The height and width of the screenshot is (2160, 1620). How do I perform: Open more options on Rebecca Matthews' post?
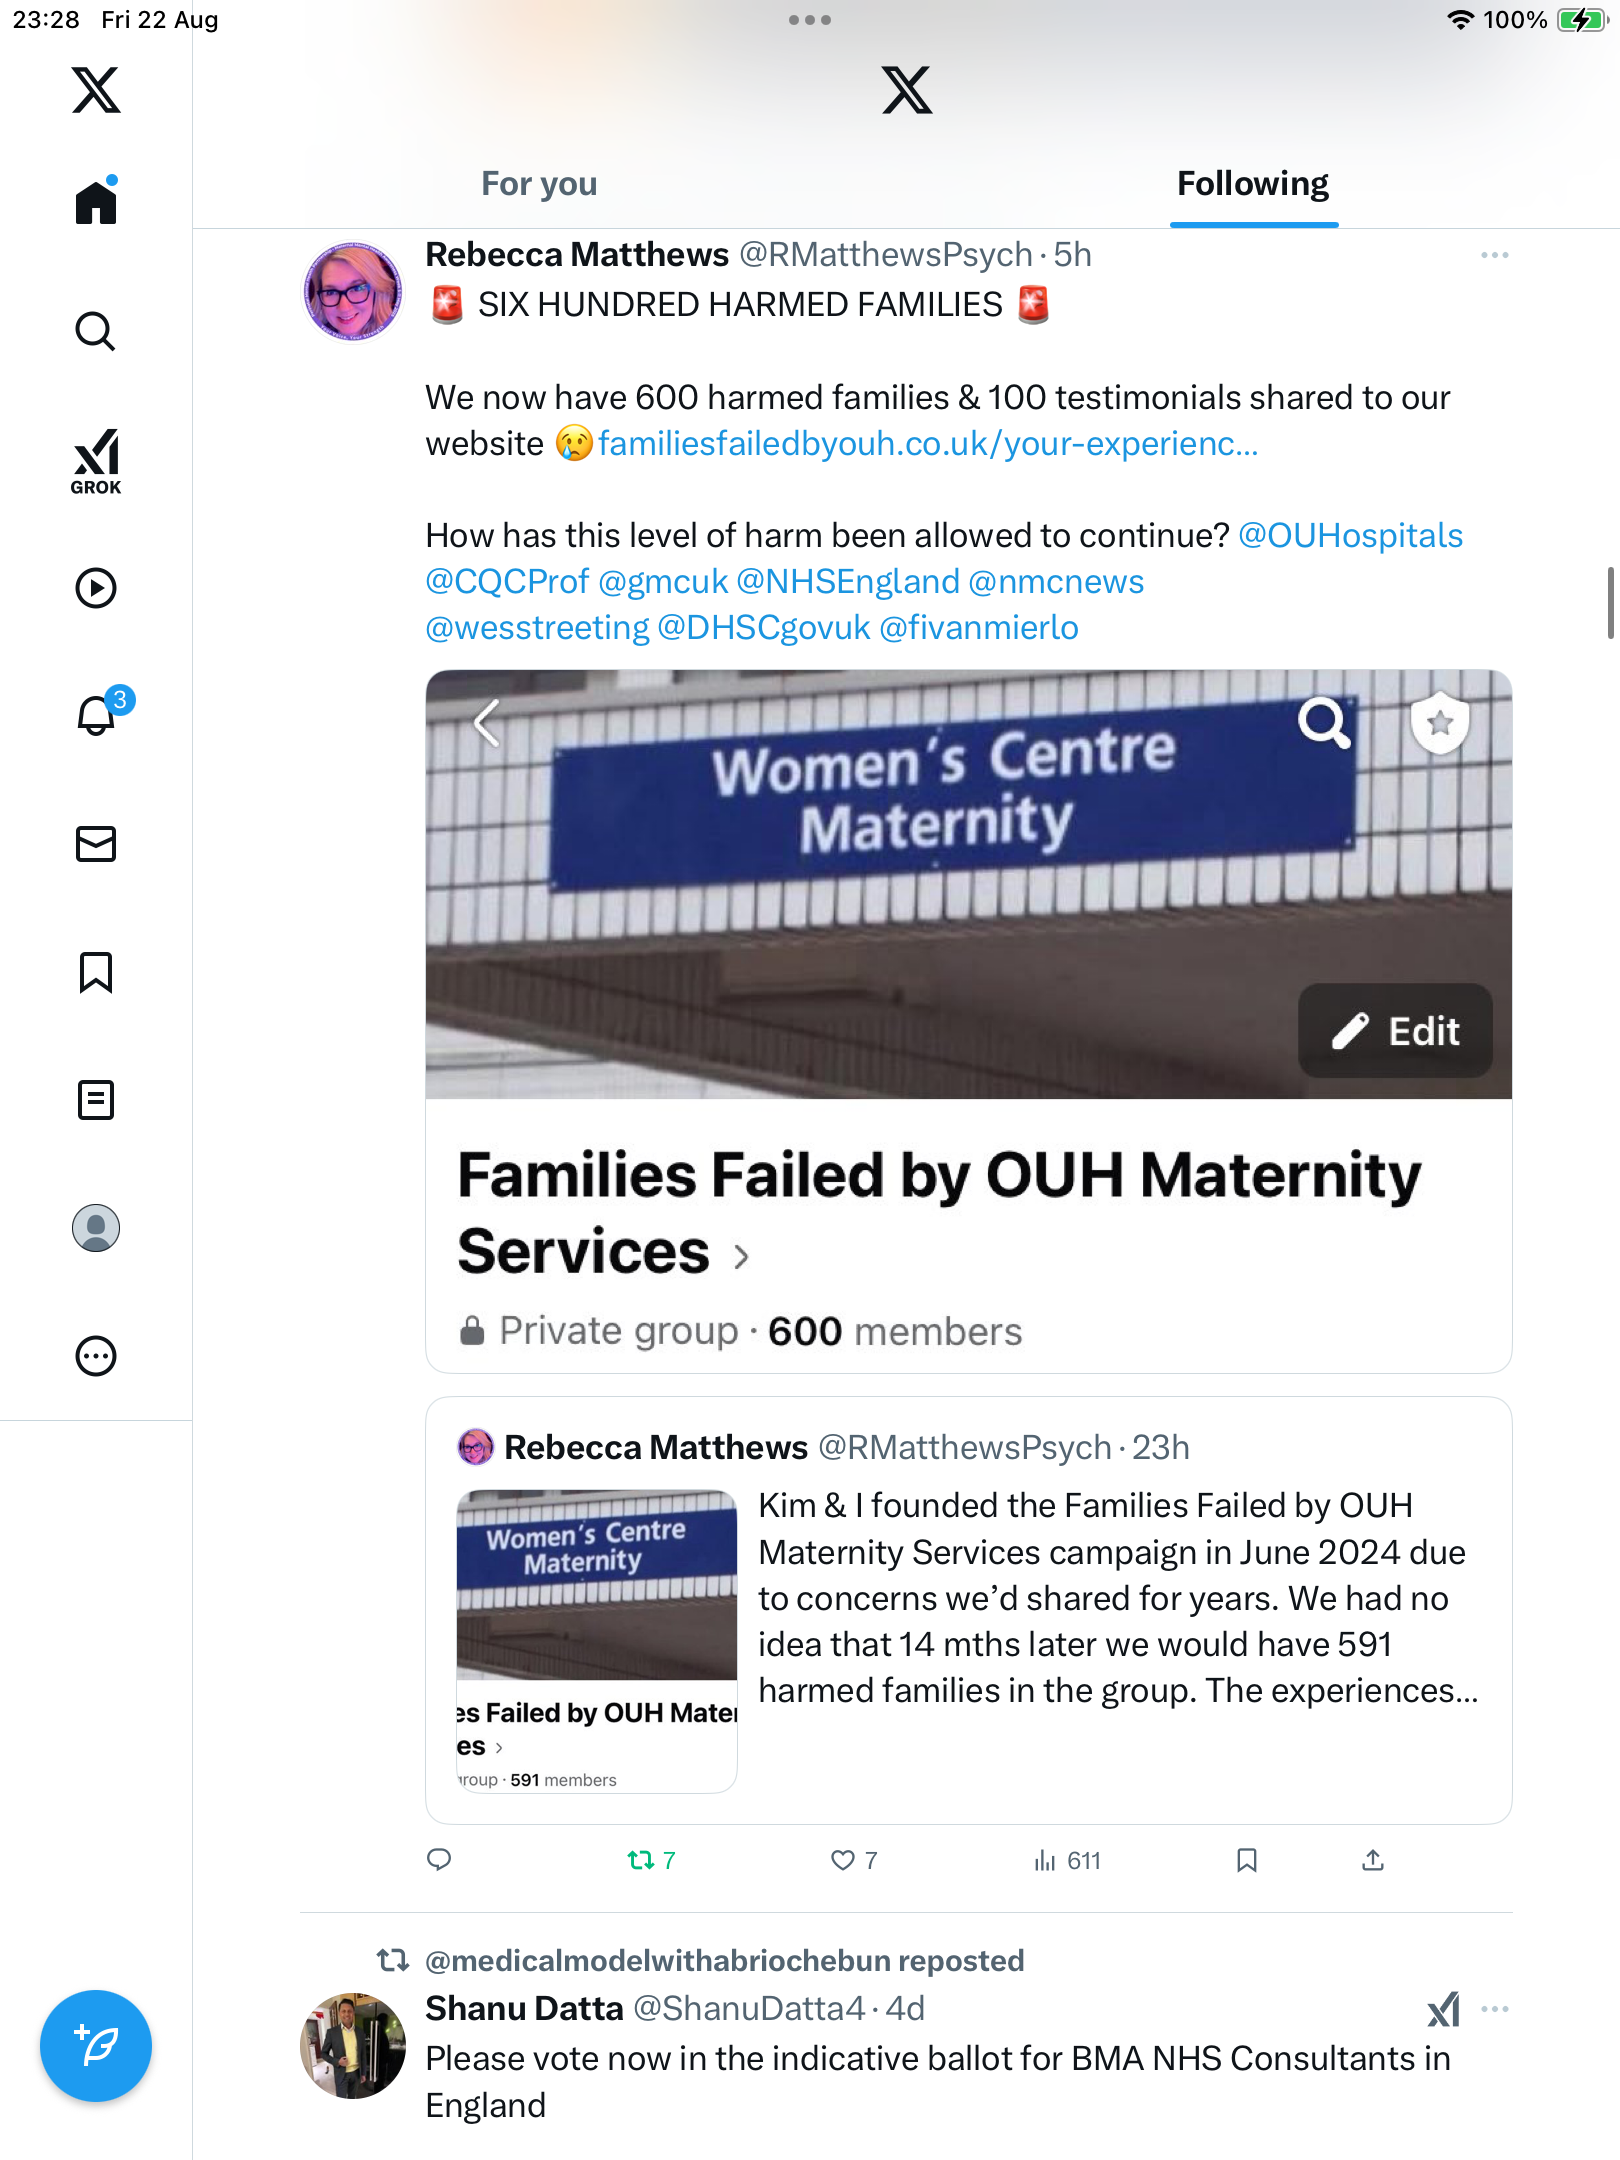pyautogui.click(x=1494, y=256)
